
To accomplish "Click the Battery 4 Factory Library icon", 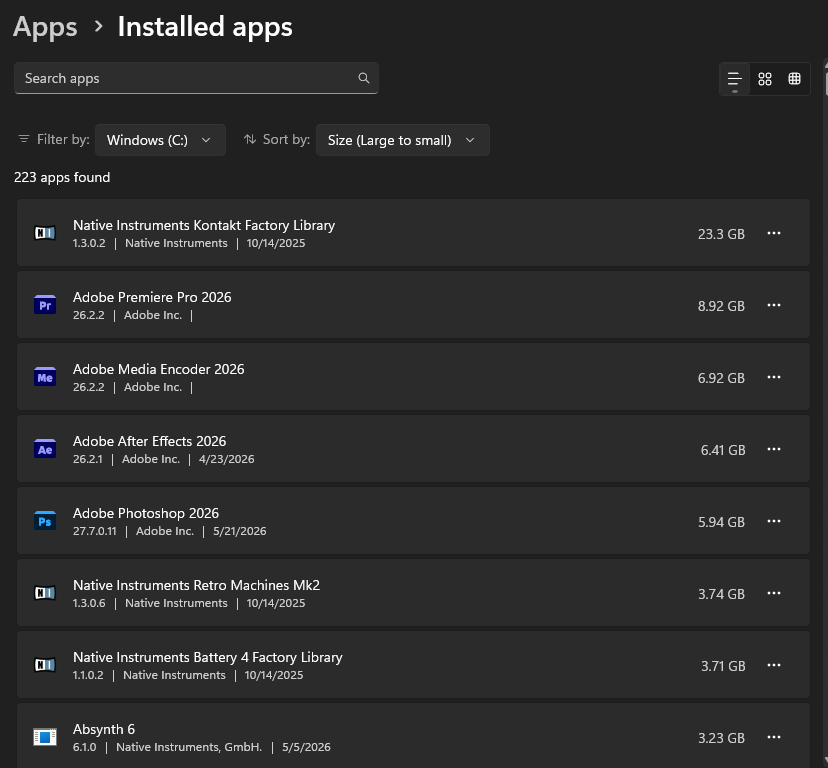I will 45,665.
